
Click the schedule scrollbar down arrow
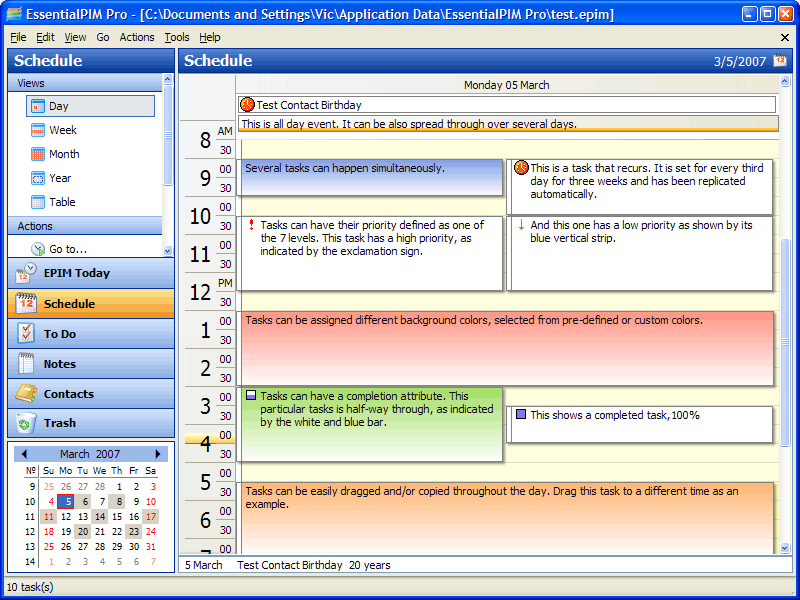point(785,548)
